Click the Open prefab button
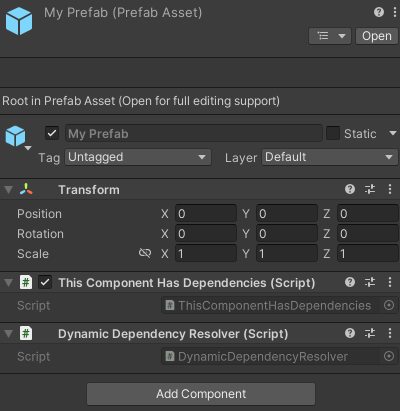The height and width of the screenshot is (411, 400). click(377, 36)
